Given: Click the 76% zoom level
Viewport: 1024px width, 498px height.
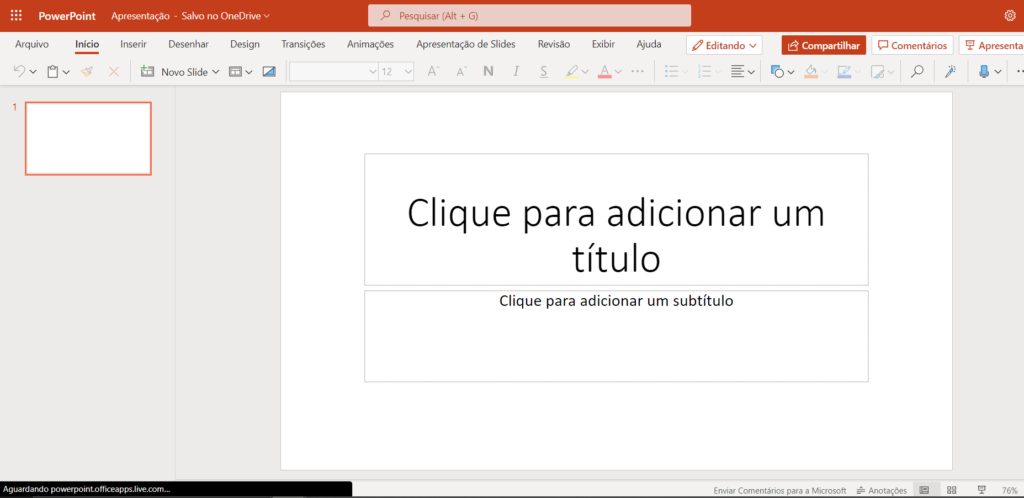Looking at the screenshot, I should pos(1010,490).
